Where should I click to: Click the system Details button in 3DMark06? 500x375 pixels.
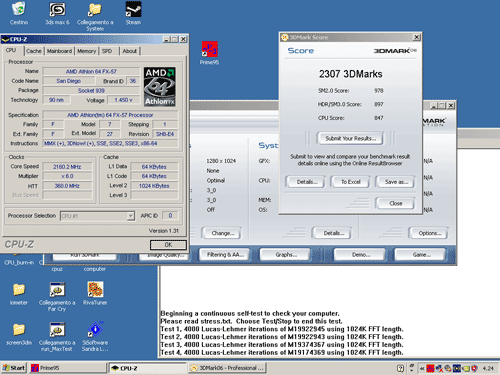[333, 233]
